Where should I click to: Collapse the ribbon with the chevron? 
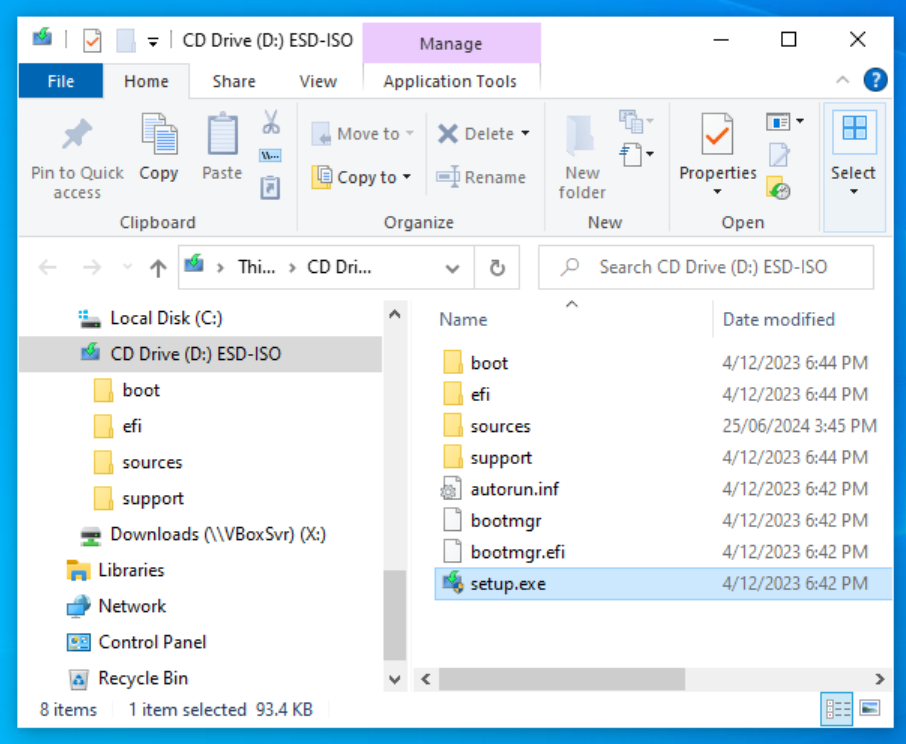(842, 80)
